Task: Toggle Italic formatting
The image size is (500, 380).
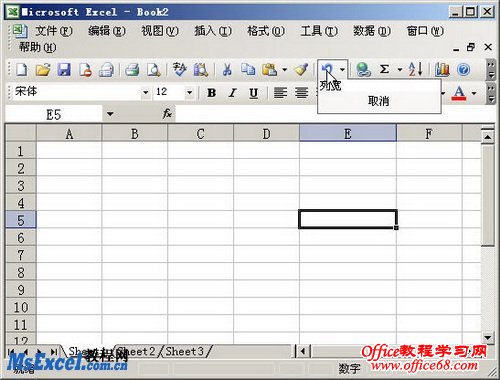Action: click(x=232, y=93)
